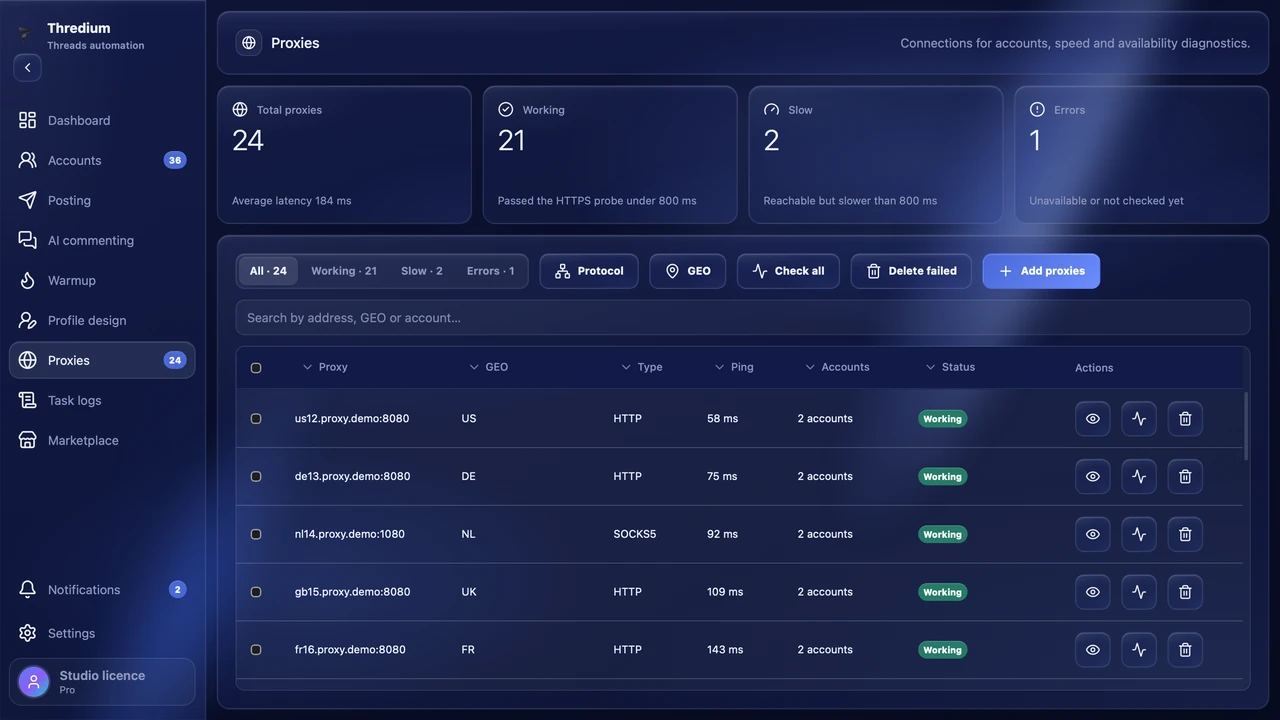Screen dimensions: 1280x720
Task: Show the Slow · 2 filter tab
Action: pyautogui.click(x=422, y=271)
